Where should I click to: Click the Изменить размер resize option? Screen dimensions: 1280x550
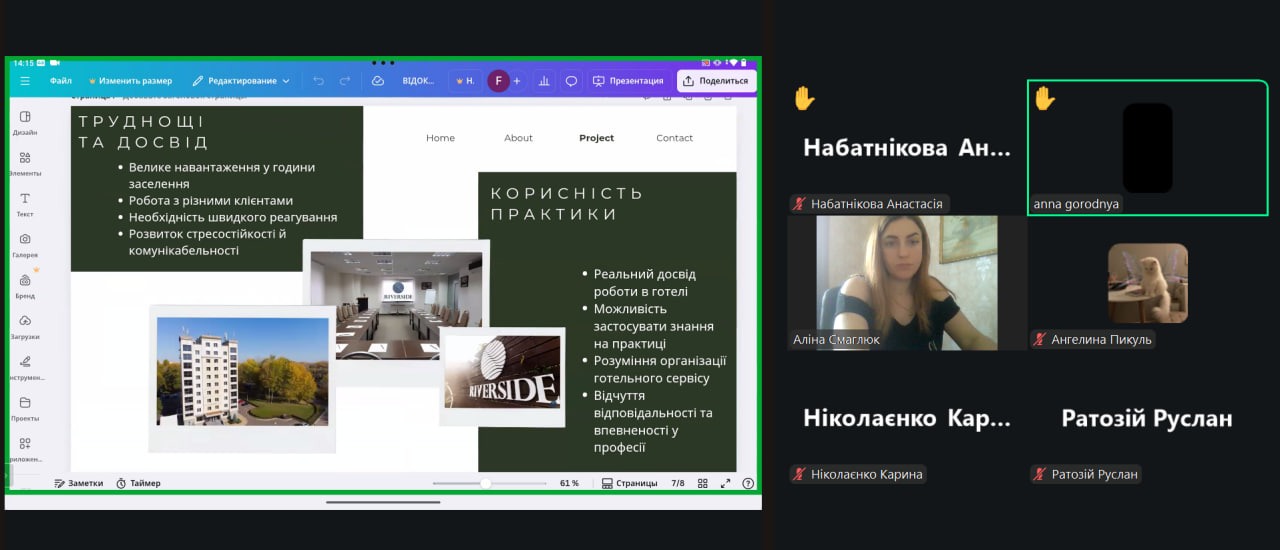coord(130,81)
